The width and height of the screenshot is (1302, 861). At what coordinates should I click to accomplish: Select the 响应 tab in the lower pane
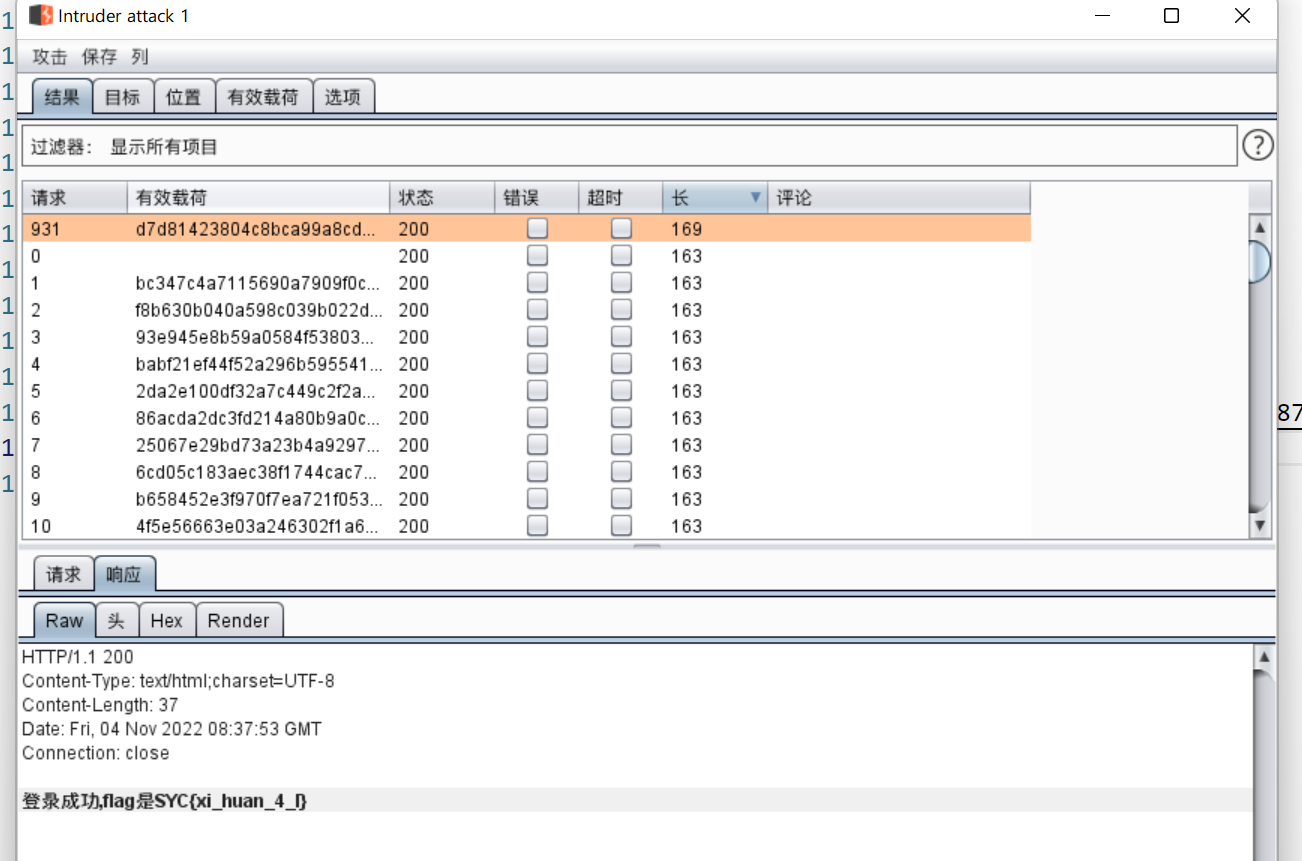(x=125, y=574)
